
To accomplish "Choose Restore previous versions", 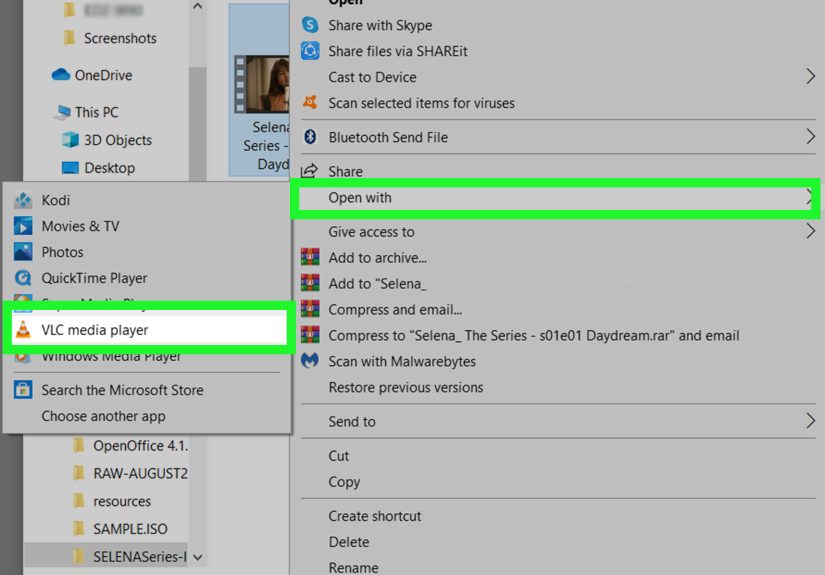I will tap(558, 387).
